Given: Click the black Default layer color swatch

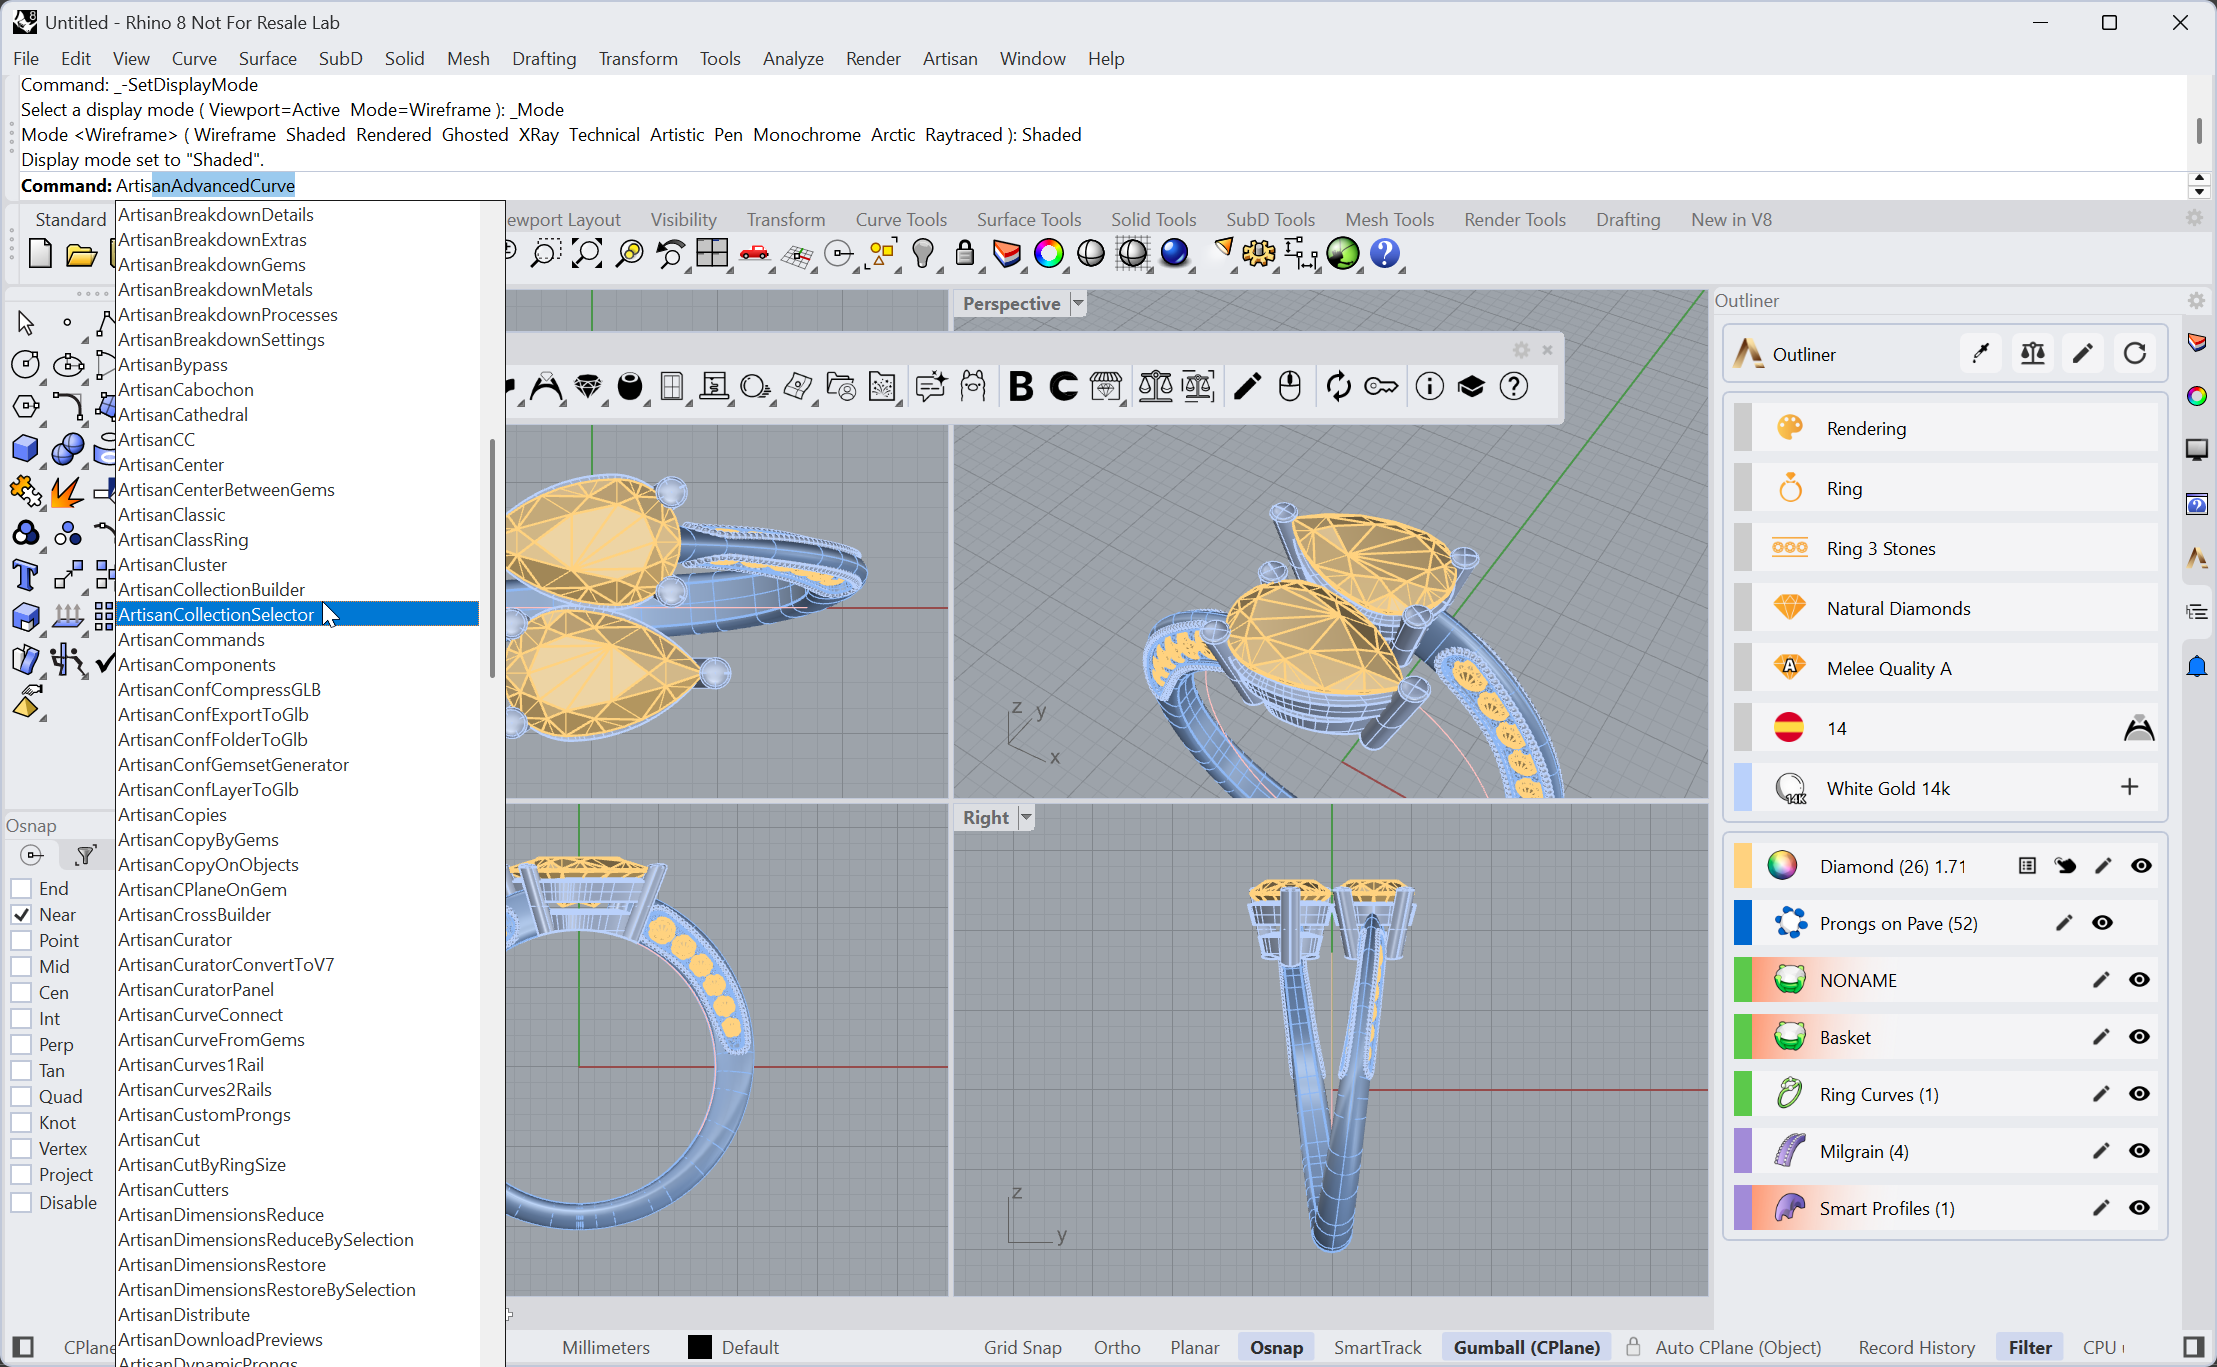Looking at the screenshot, I should click(x=700, y=1347).
